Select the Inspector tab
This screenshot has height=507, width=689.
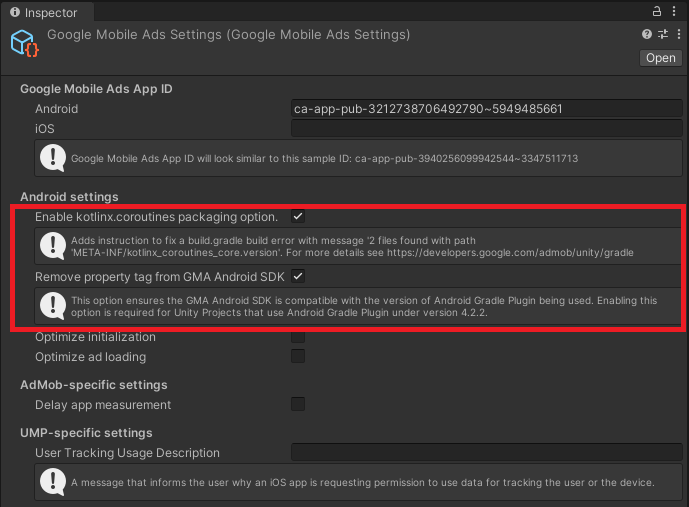pos(47,12)
